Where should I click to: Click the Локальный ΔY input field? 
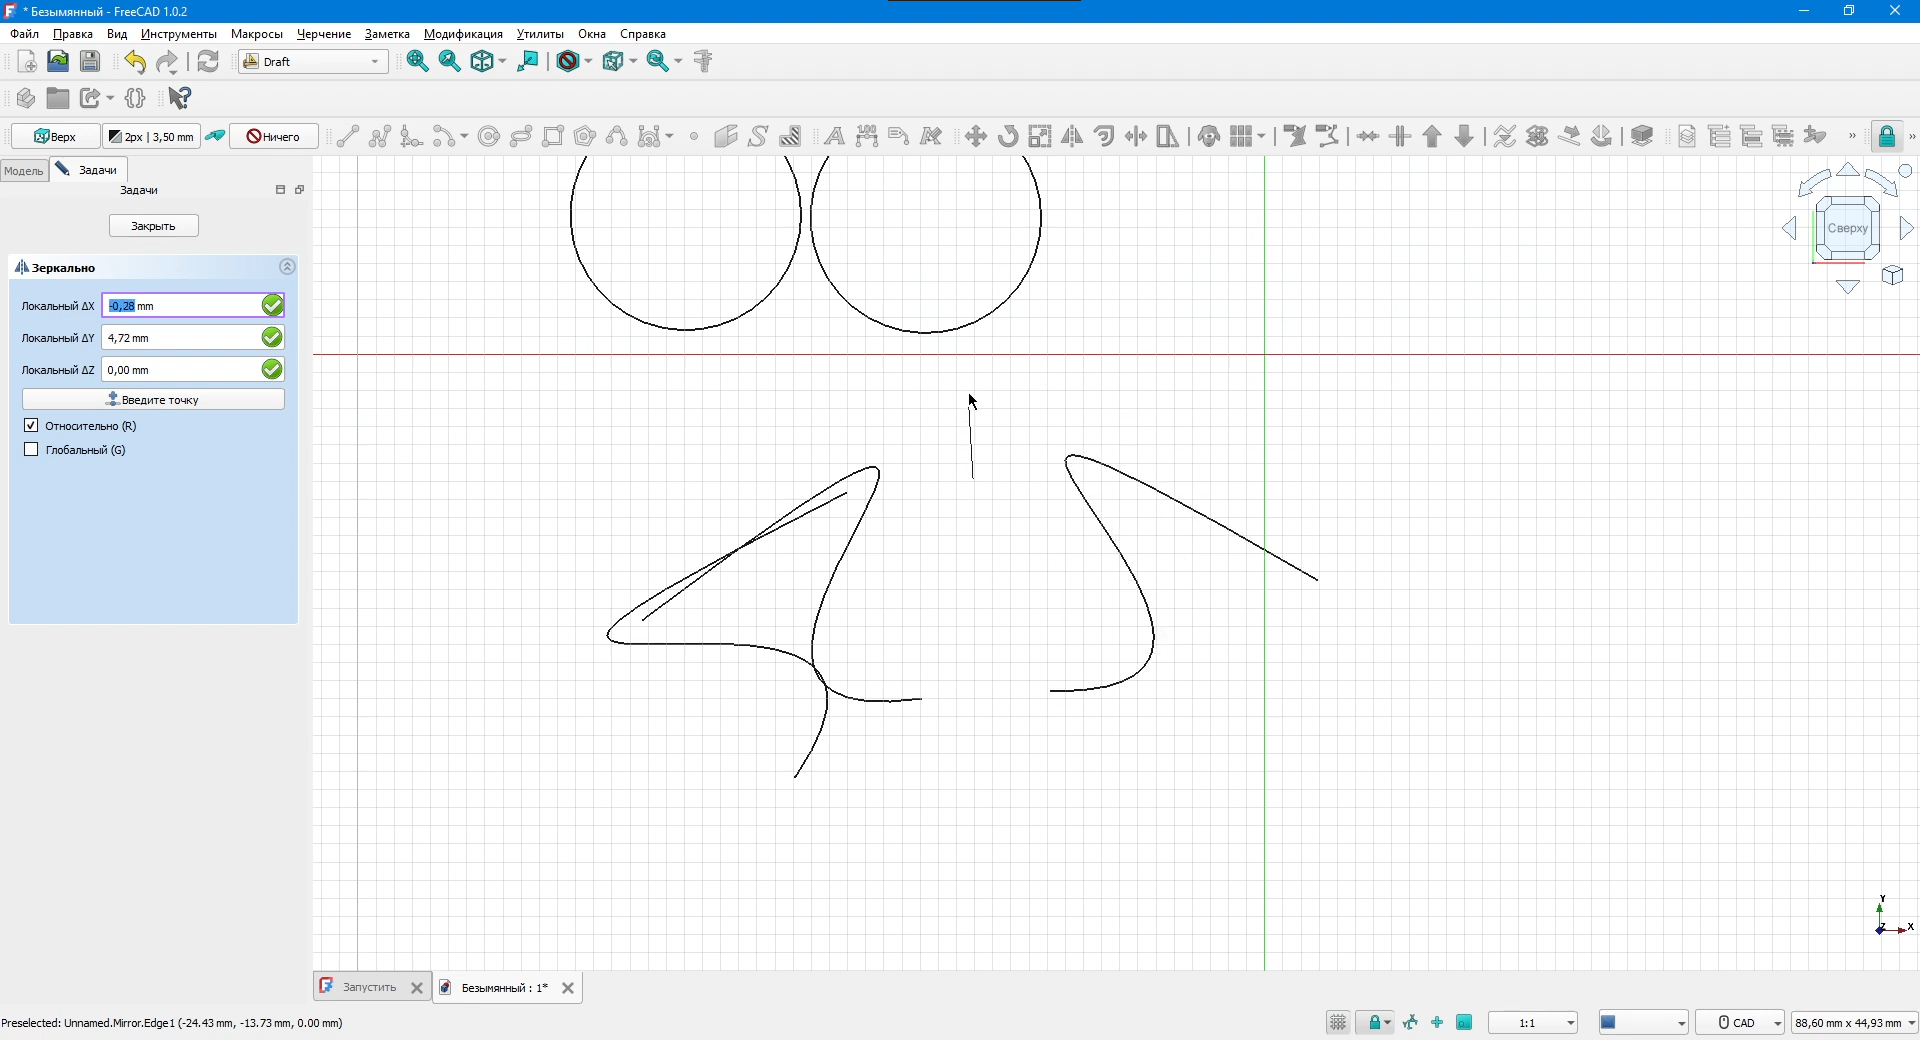click(180, 338)
